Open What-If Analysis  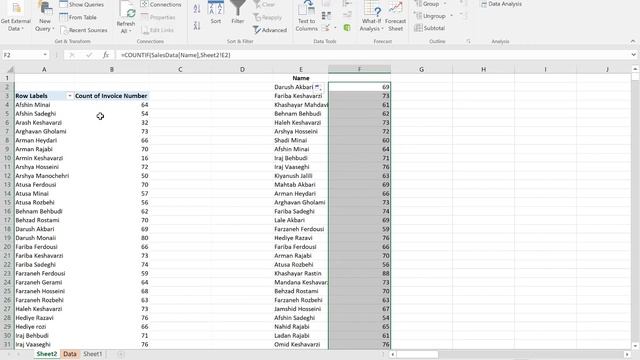point(371,17)
